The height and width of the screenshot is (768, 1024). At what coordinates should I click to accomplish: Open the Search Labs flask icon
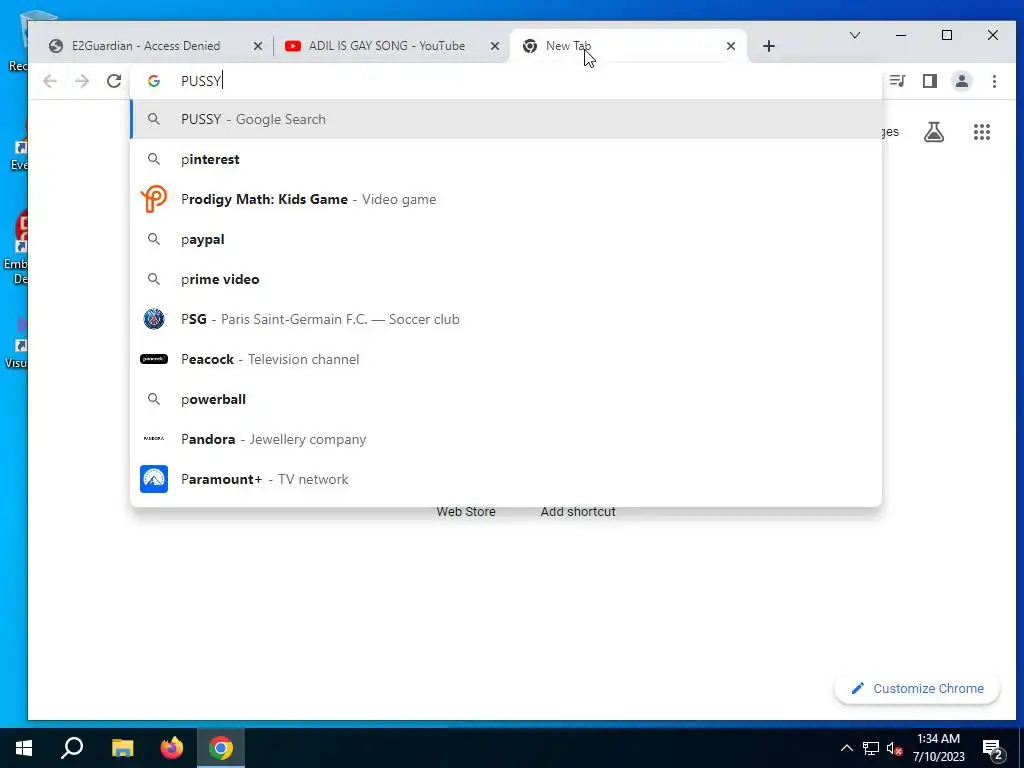(x=934, y=132)
